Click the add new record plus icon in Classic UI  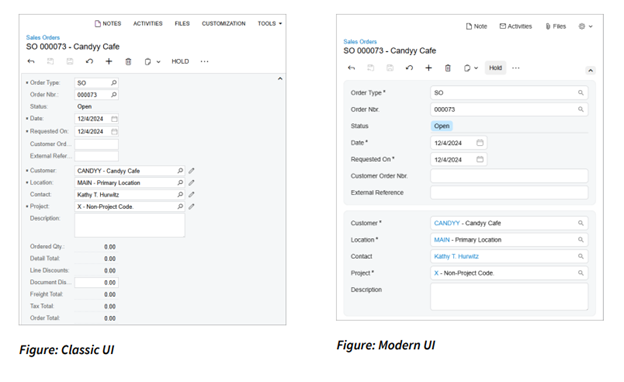(109, 61)
